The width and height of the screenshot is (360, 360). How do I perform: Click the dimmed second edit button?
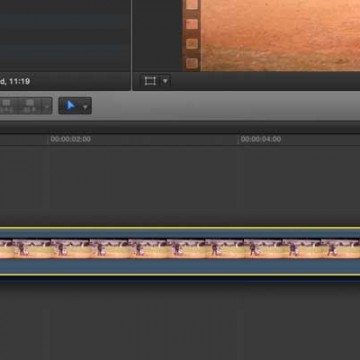pos(30,105)
